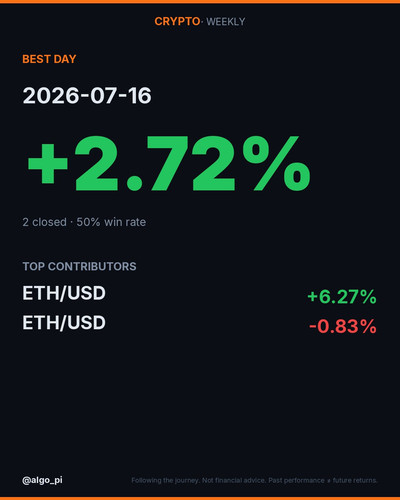Click the TOP CONTRIBUTORS heading
The height and width of the screenshot is (500, 400).
[79, 266]
